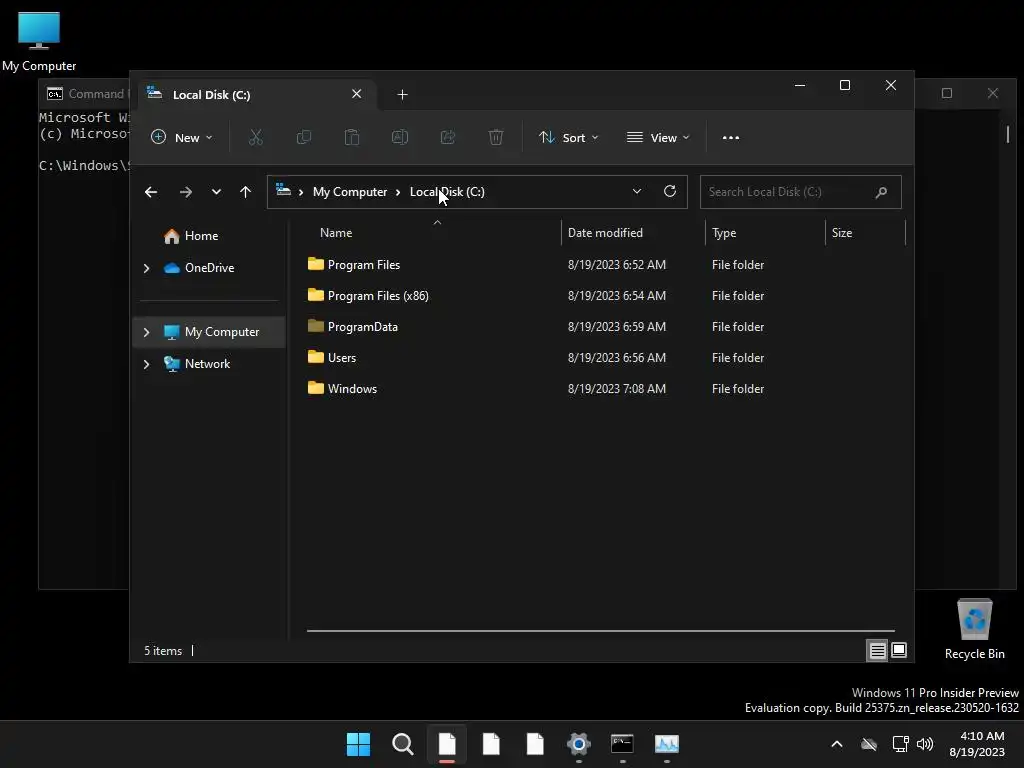This screenshot has height=768, width=1024.
Task: Click Local Disk (C:) tab title
Action: point(212,95)
